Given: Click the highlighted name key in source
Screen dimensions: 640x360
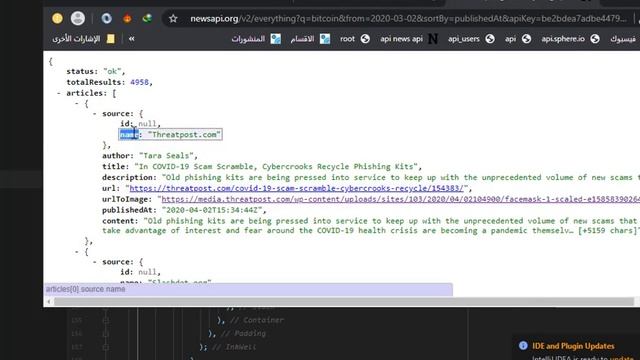Looking at the screenshot, I should pyautogui.click(x=129, y=134).
